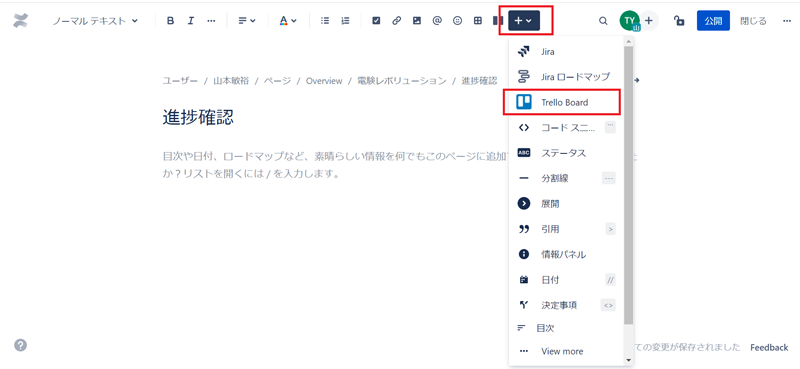Insert a column layout
Viewport: 800px width, 369px height.
(498, 21)
